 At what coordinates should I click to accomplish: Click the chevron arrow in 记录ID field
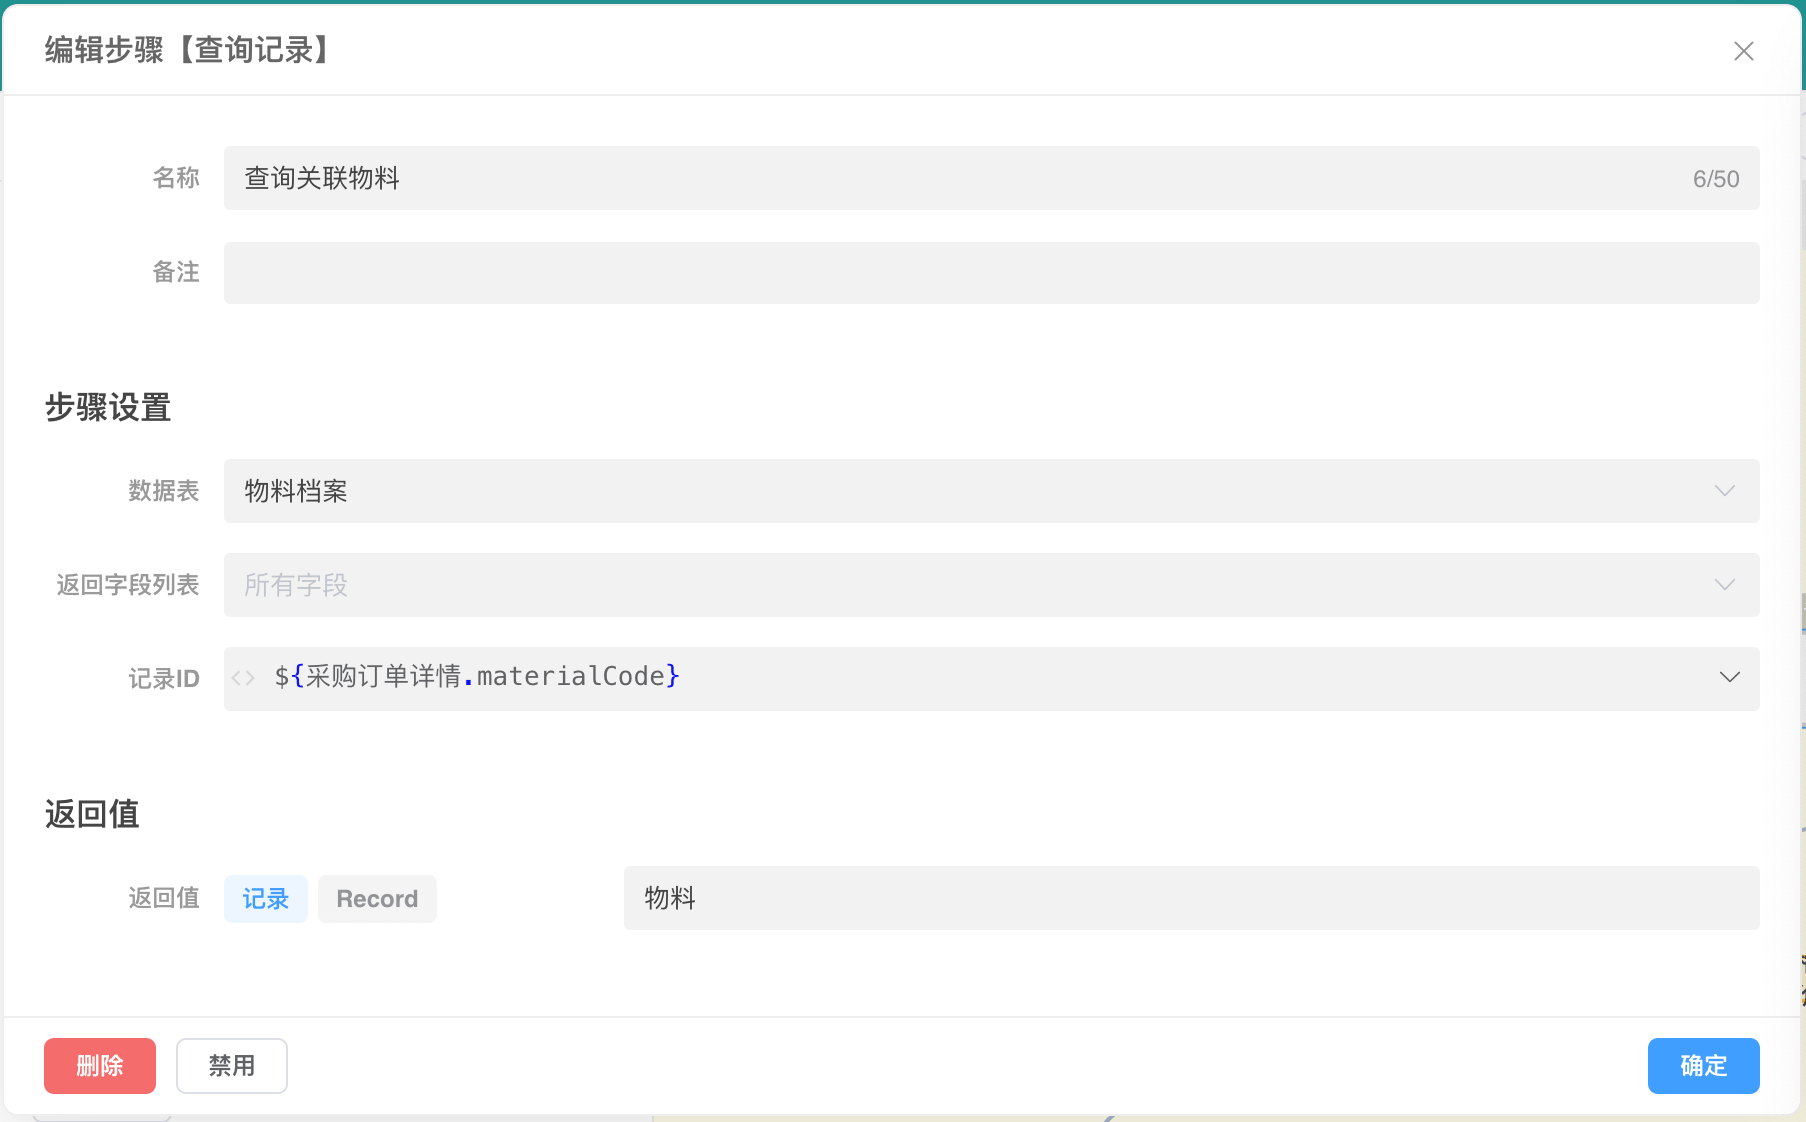coord(1729,678)
